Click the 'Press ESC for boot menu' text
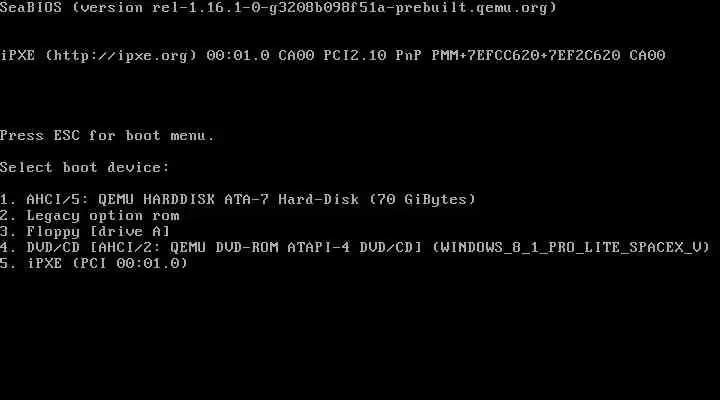 click(x=107, y=135)
